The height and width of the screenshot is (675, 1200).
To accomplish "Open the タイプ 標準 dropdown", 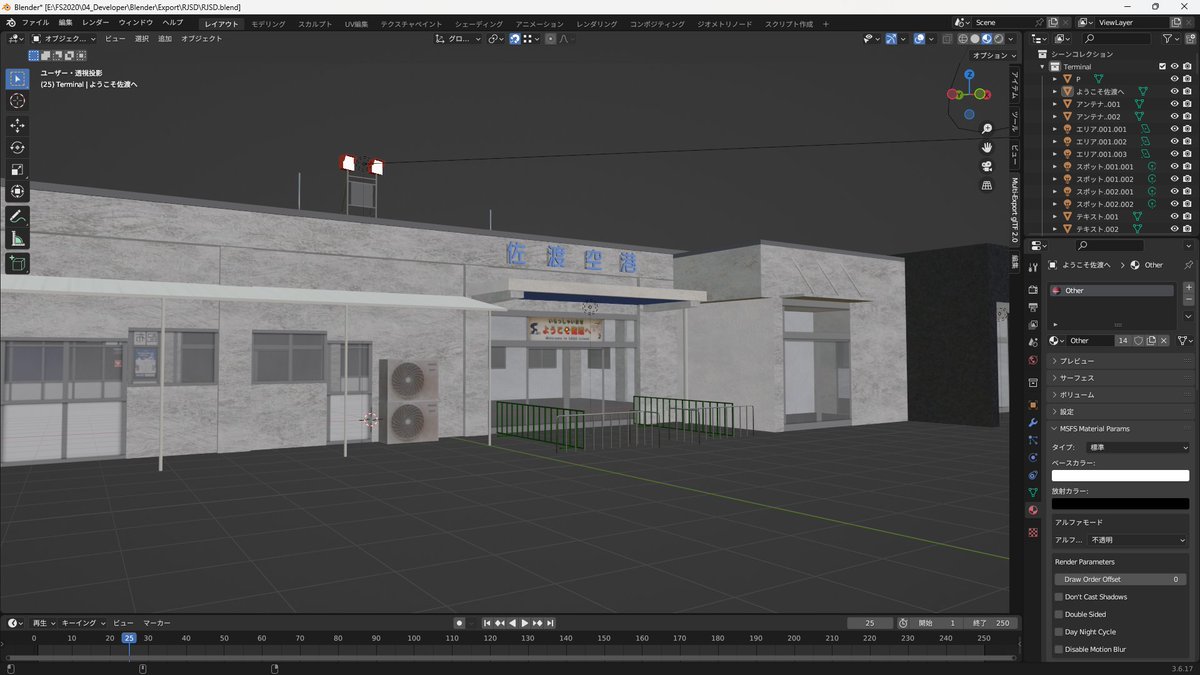I will 1138,447.
